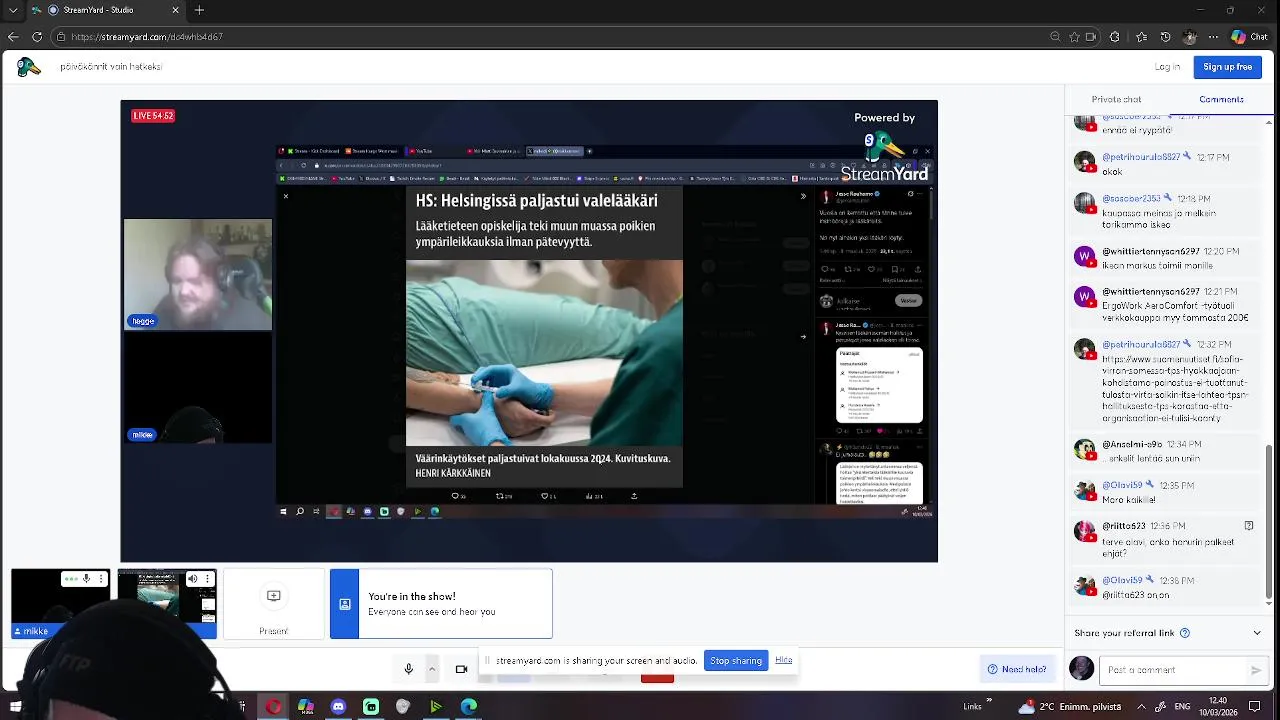The width and height of the screenshot is (1280, 720).
Task: Switch to Private chat tab
Action: 1116,99
